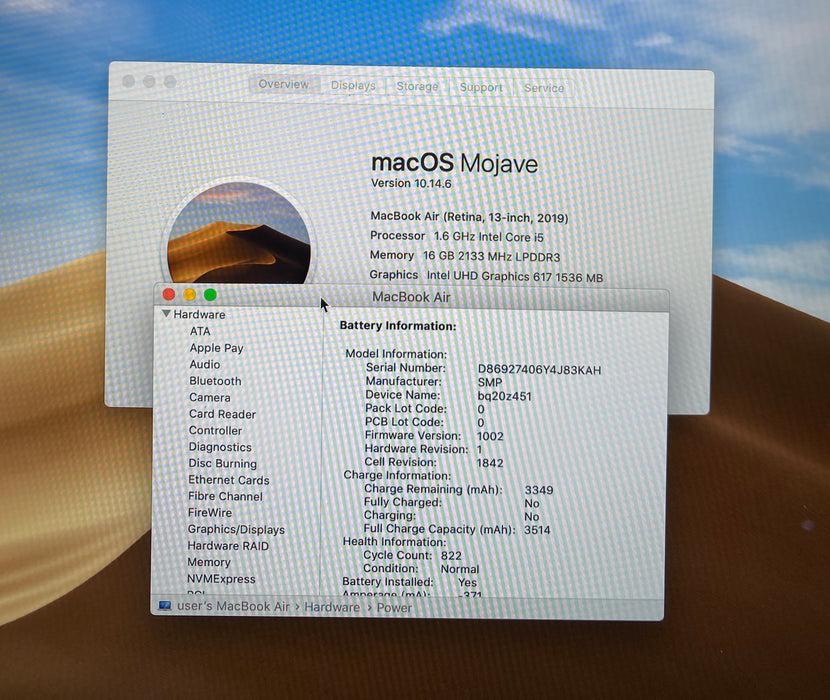Open the Support tab
This screenshot has height=700, width=830.
481,87
